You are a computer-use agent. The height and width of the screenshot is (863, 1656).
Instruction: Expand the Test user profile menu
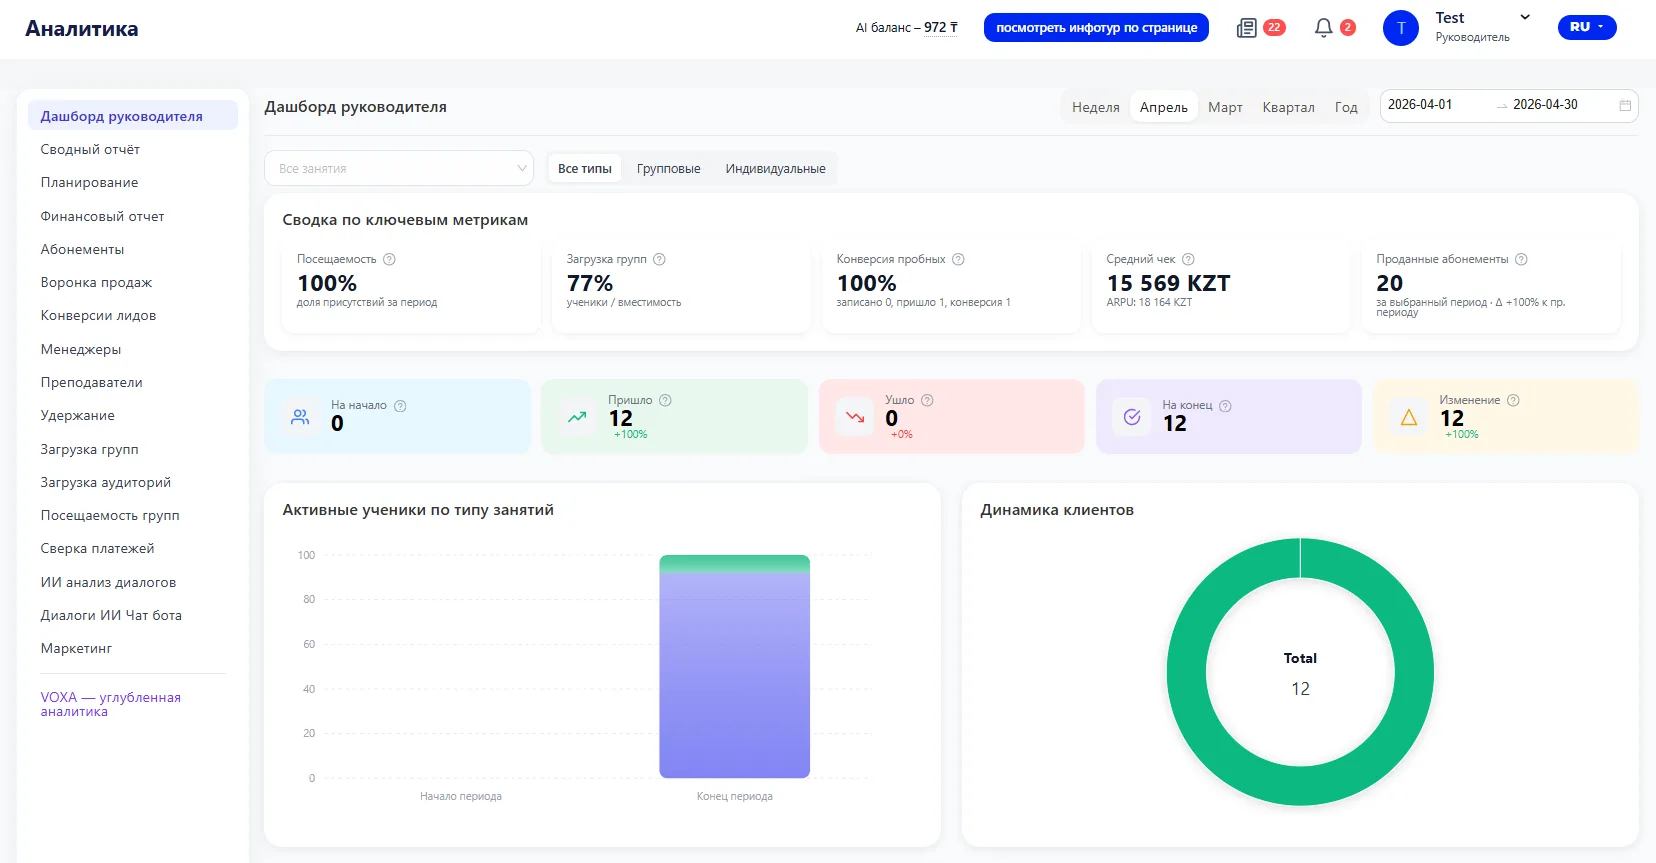(x=1525, y=17)
